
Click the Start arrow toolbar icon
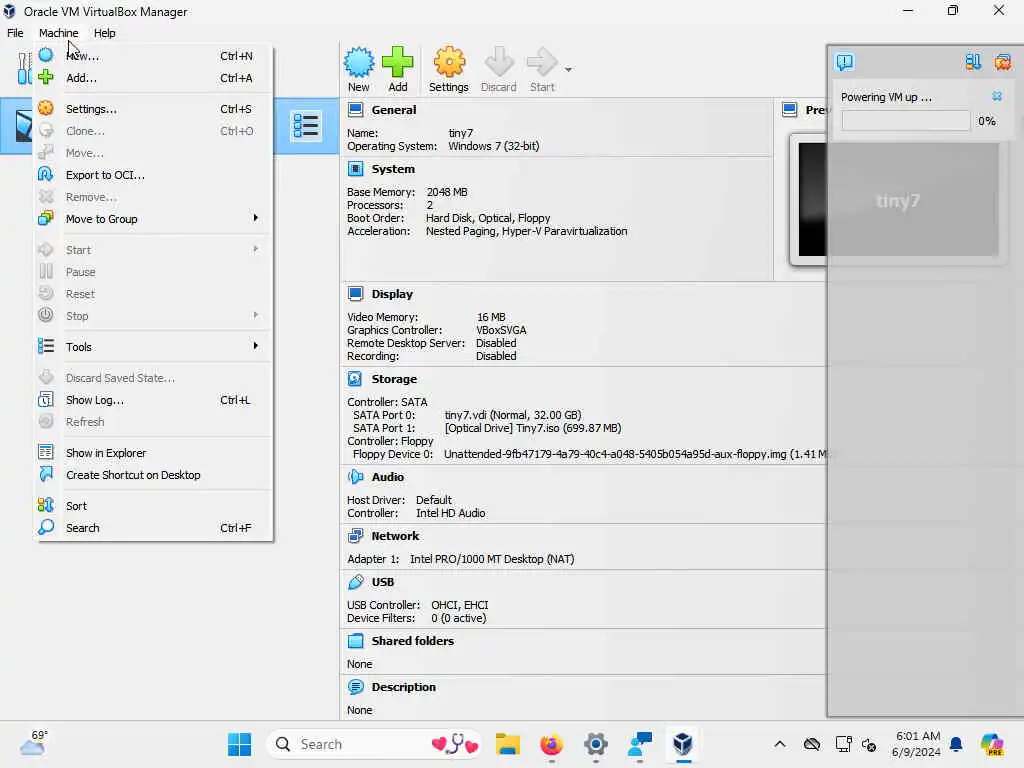[x=542, y=69]
